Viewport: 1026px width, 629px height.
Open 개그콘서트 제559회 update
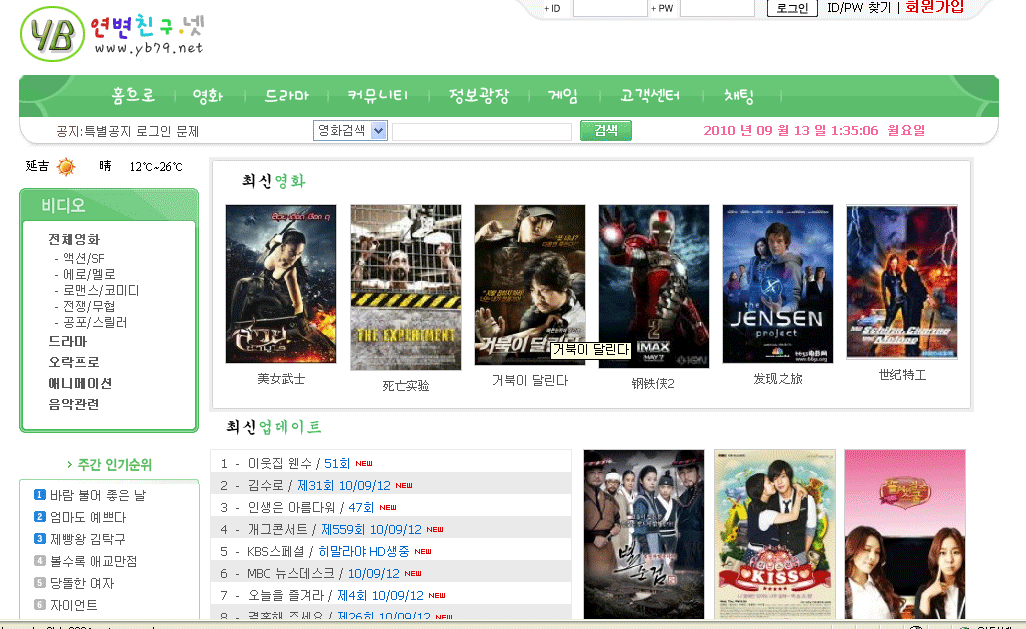click(x=334, y=530)
